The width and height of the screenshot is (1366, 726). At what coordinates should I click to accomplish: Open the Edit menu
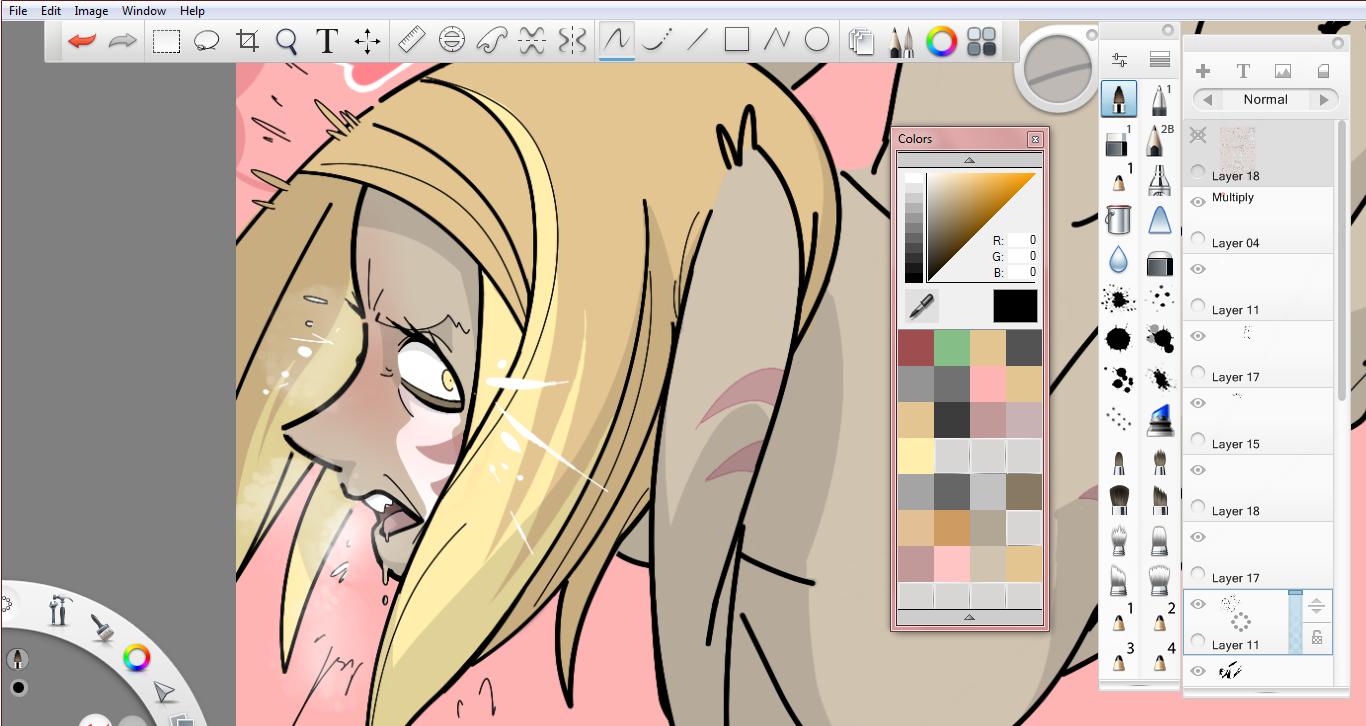click(x=51, y=11)
